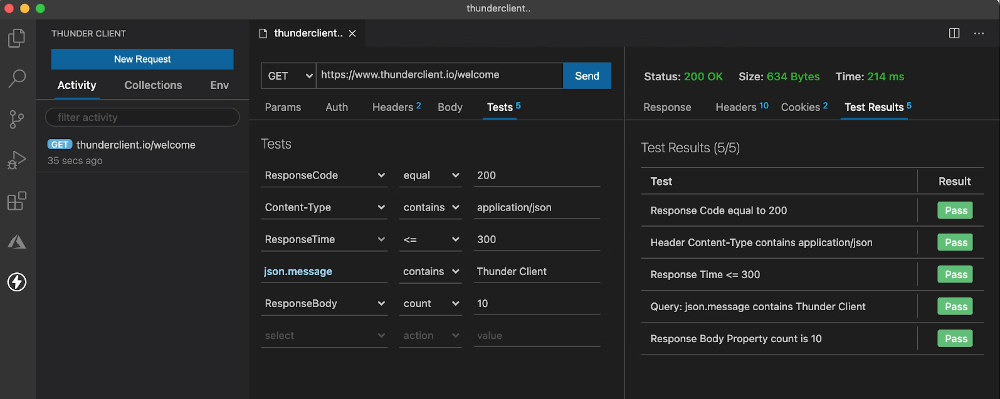Click the empty value placeholder field

[x=537, y=335]
